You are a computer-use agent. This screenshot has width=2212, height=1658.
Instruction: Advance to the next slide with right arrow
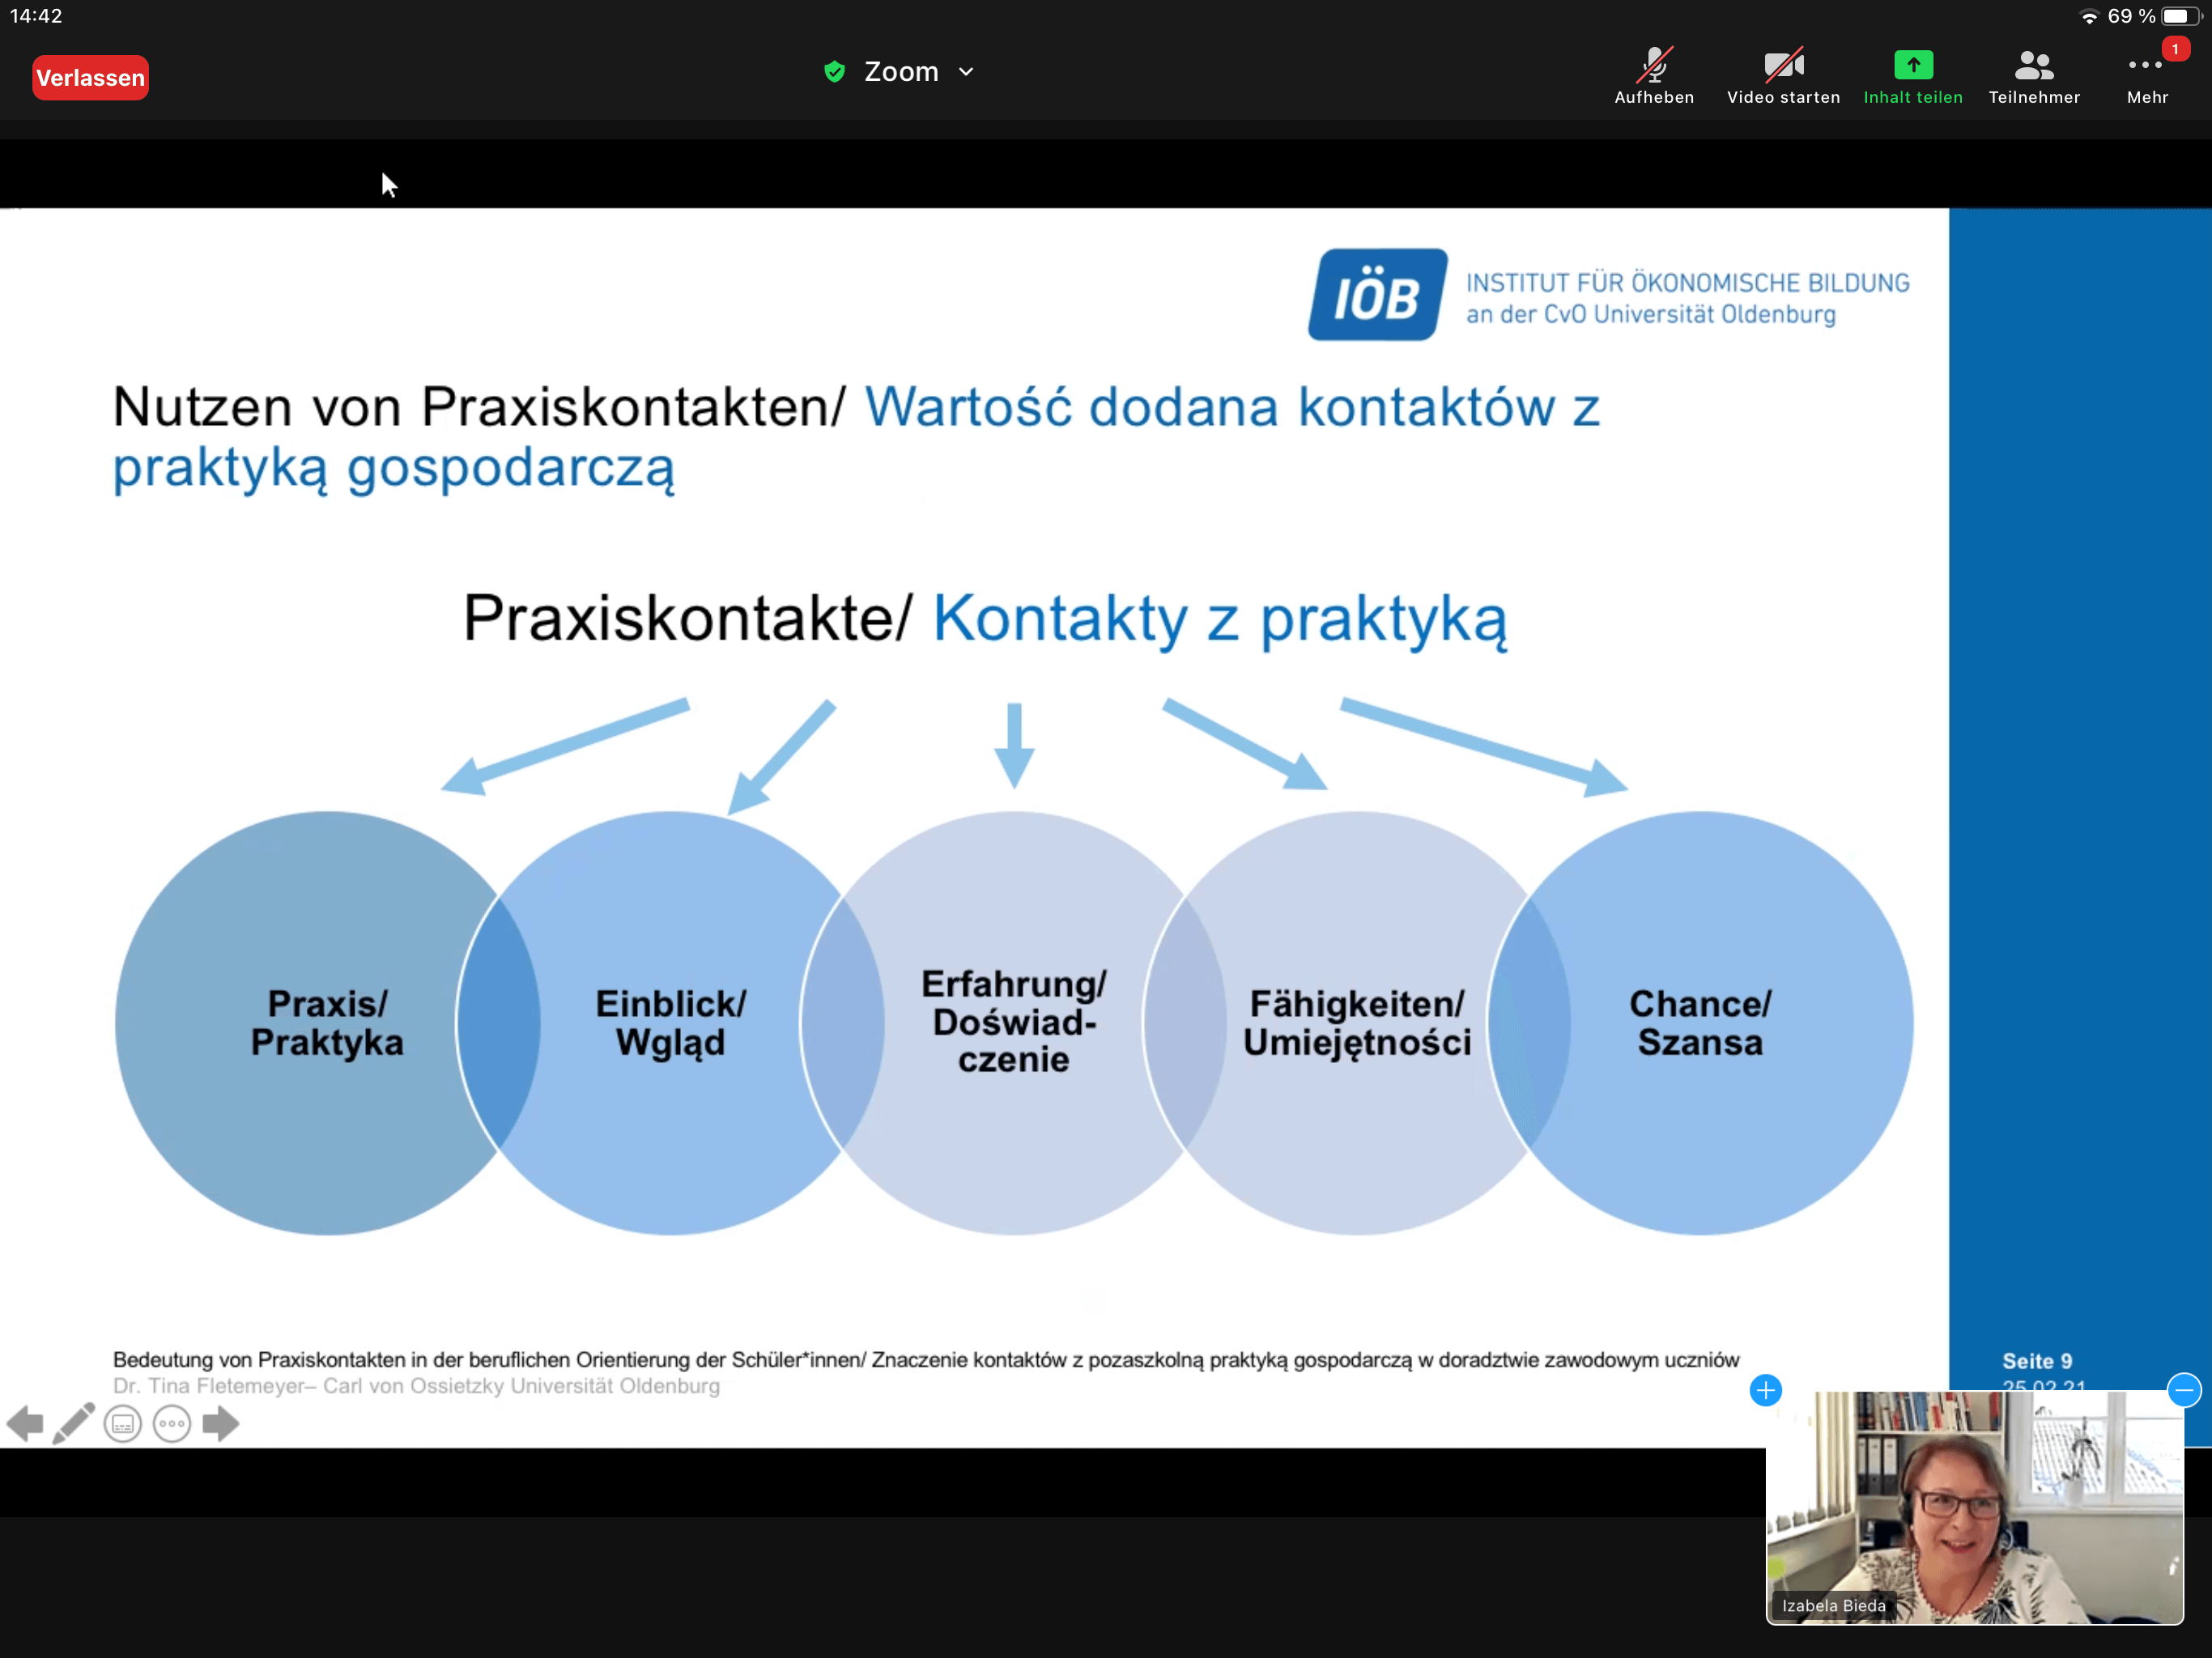tap(221, 1423)
